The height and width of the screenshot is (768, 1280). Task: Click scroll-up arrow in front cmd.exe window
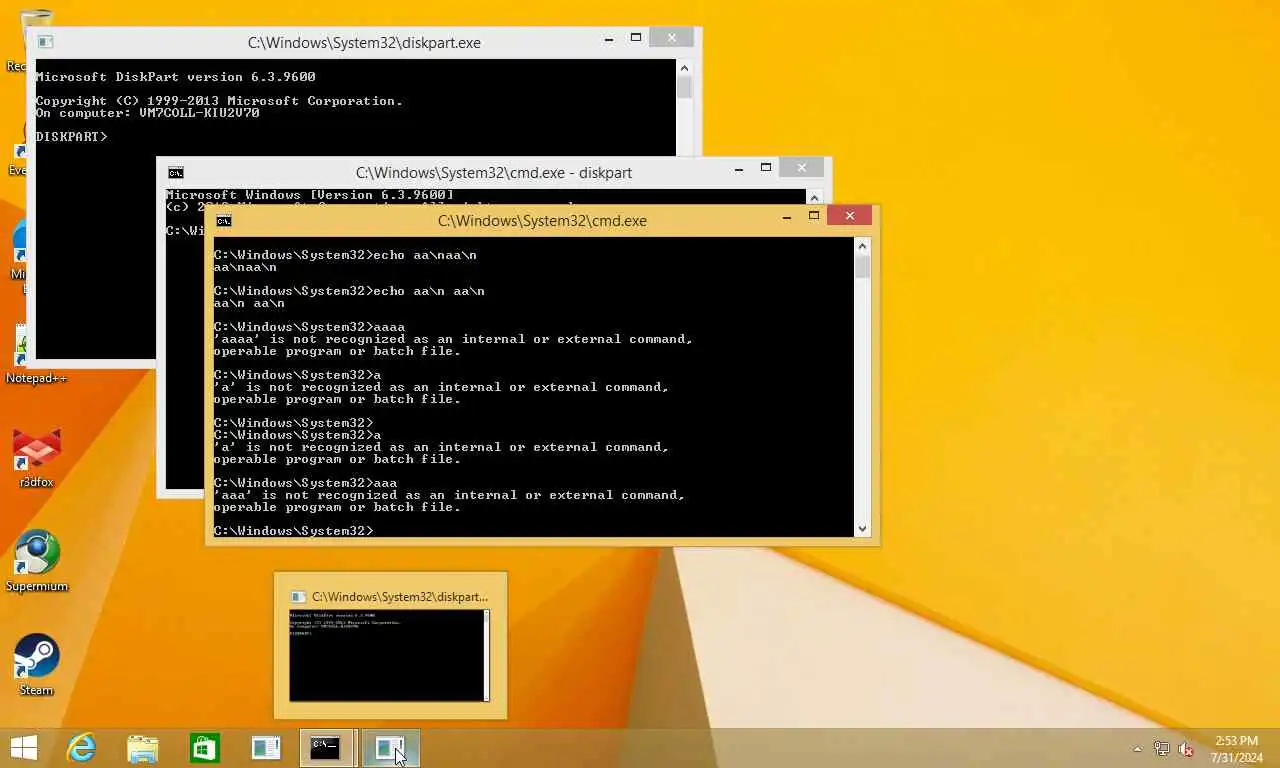[863, 245]
